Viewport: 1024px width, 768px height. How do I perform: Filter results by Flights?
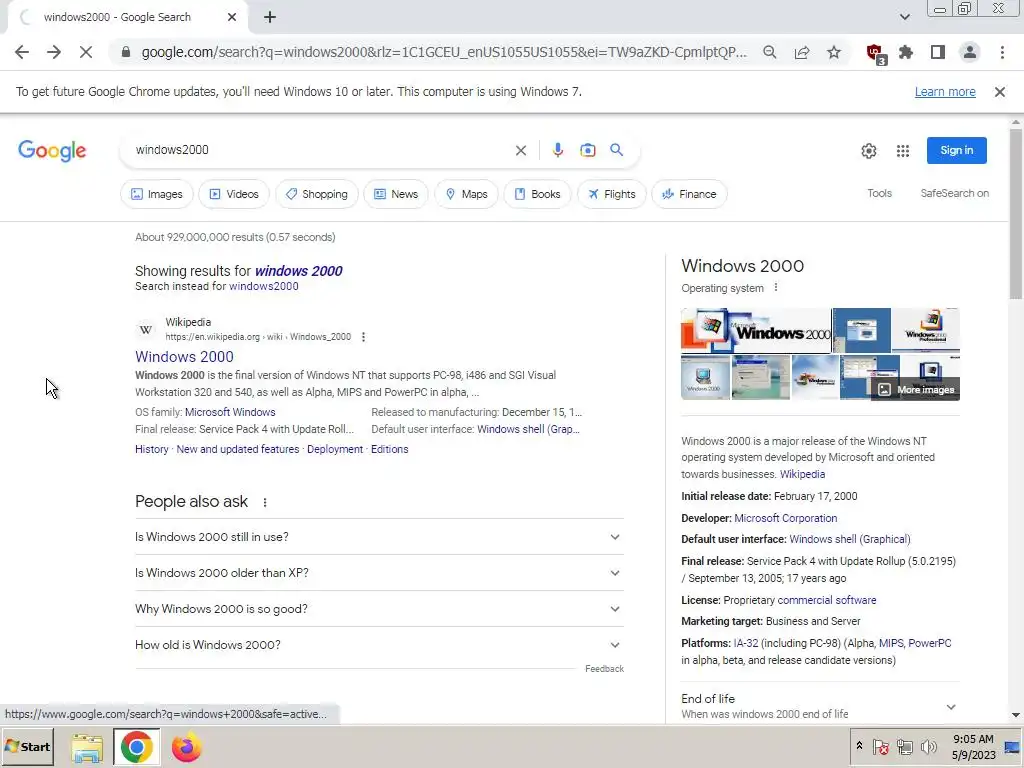tap(612, 194)
